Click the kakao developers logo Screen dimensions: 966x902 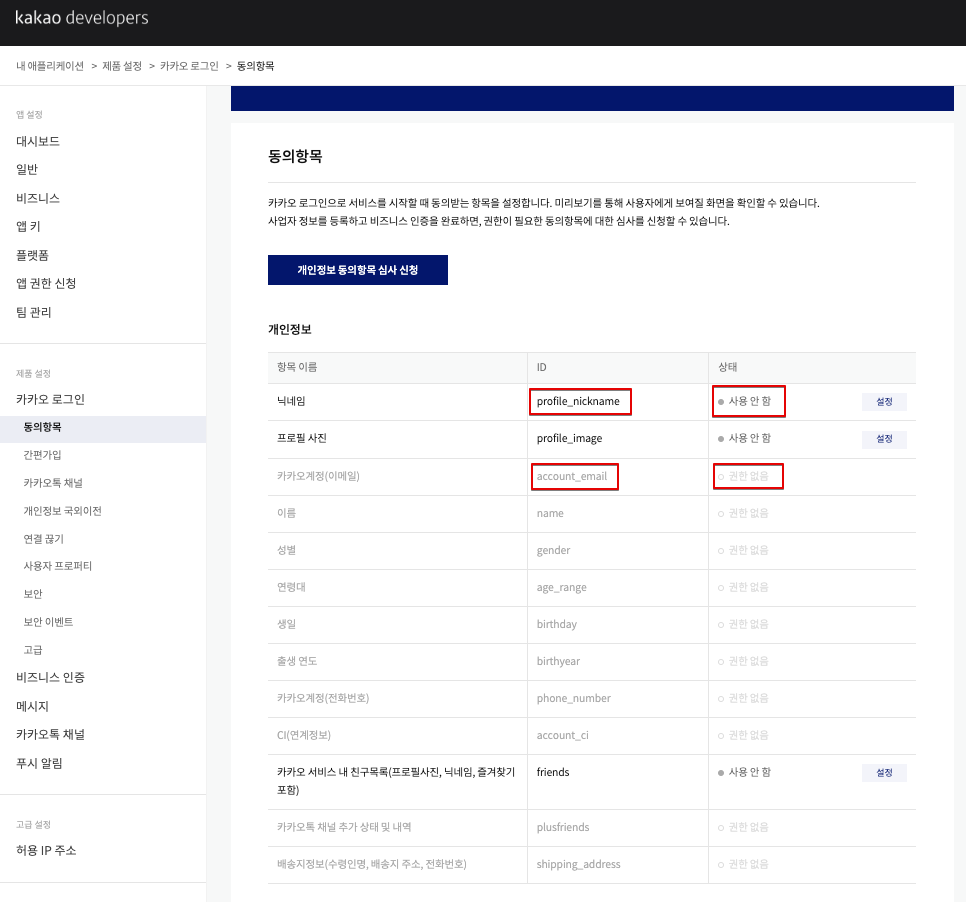(81, 18)
